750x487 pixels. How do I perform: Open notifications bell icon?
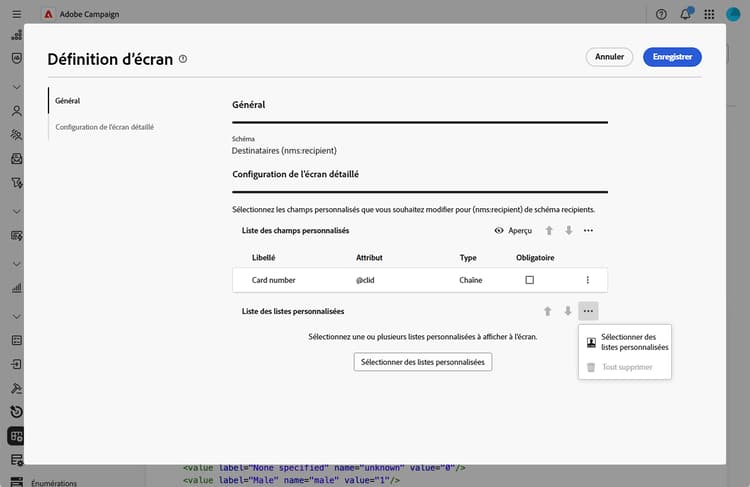click(x=685, y=14)
